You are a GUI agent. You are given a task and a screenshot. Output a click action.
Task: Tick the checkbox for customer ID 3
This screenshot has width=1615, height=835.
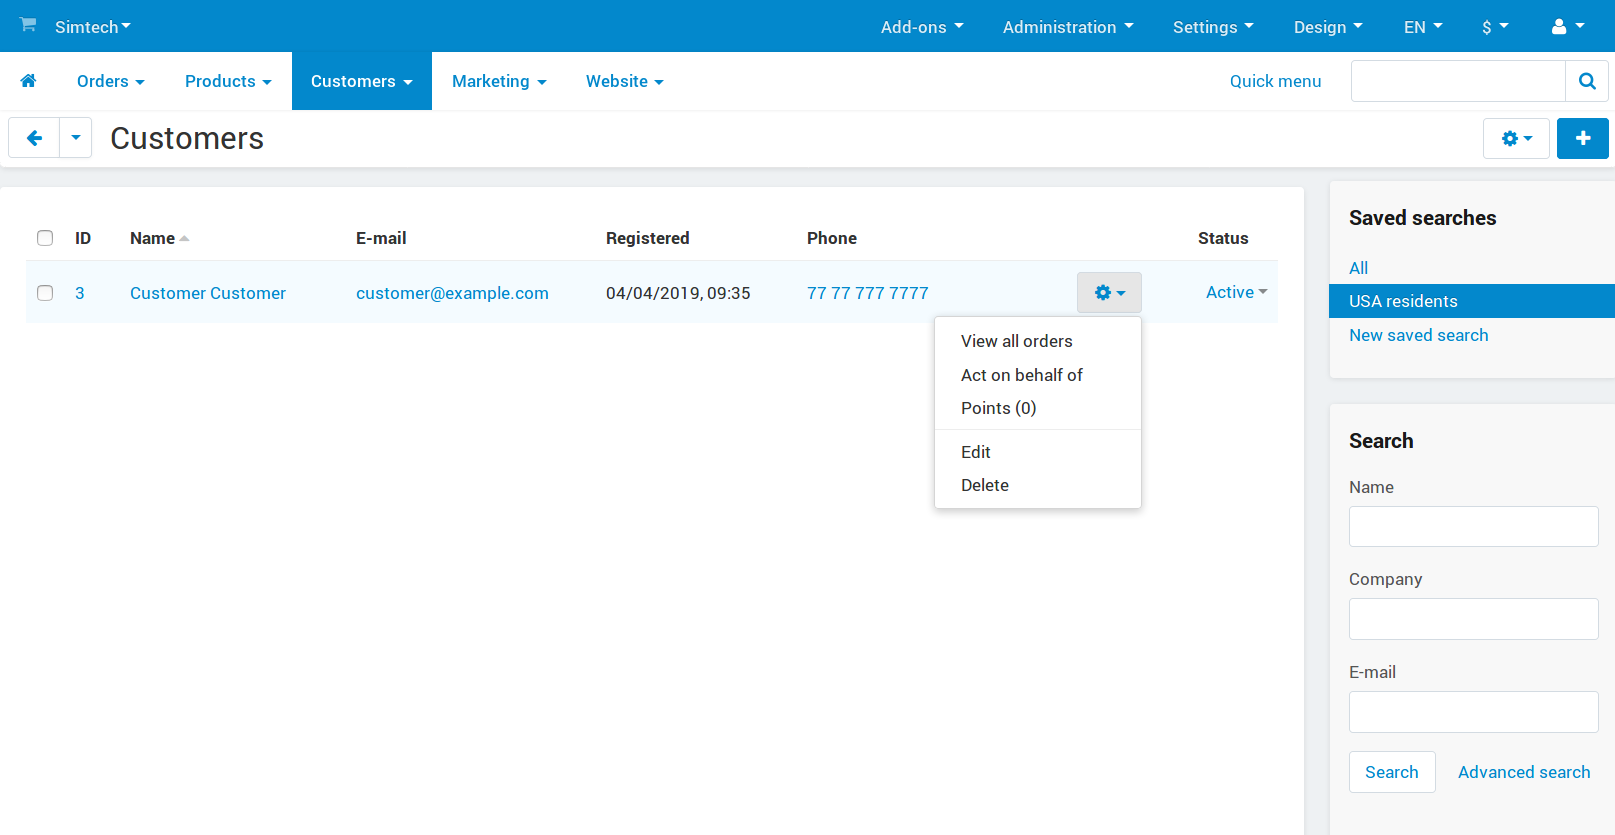[x=45, y=293]
